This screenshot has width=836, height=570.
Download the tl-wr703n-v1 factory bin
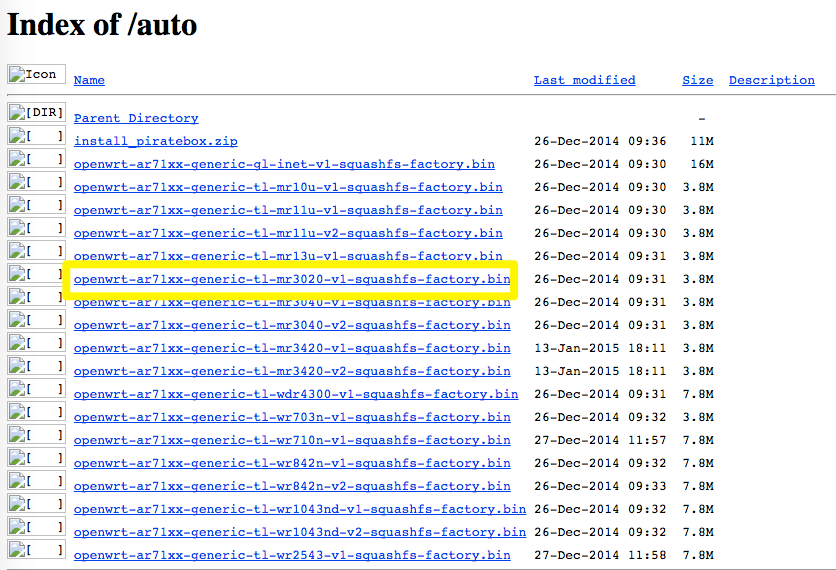(x=292, y=416)
